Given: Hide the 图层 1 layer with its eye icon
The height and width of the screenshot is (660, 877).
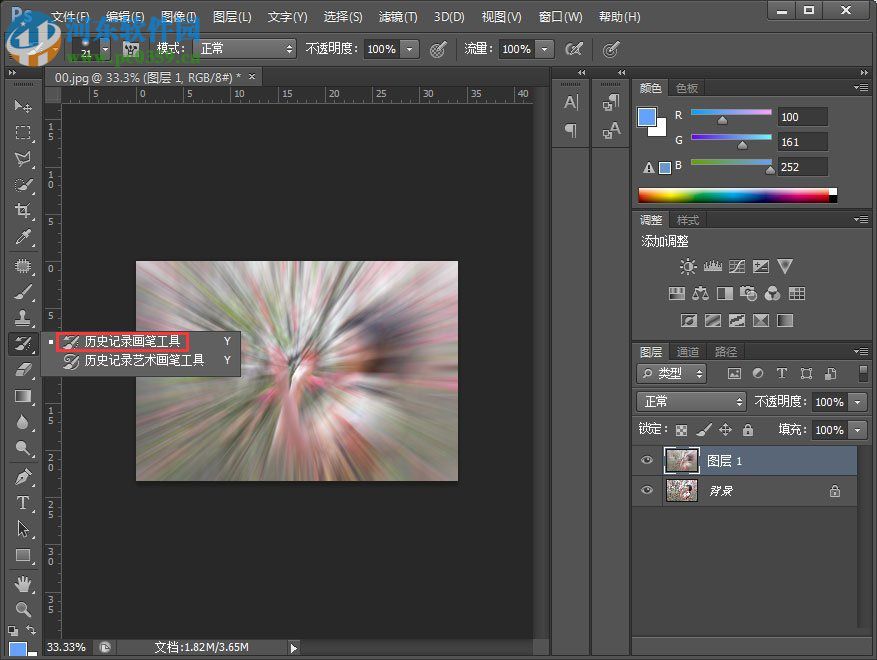Looking at the screenshot, I should [x=647, y=460].
